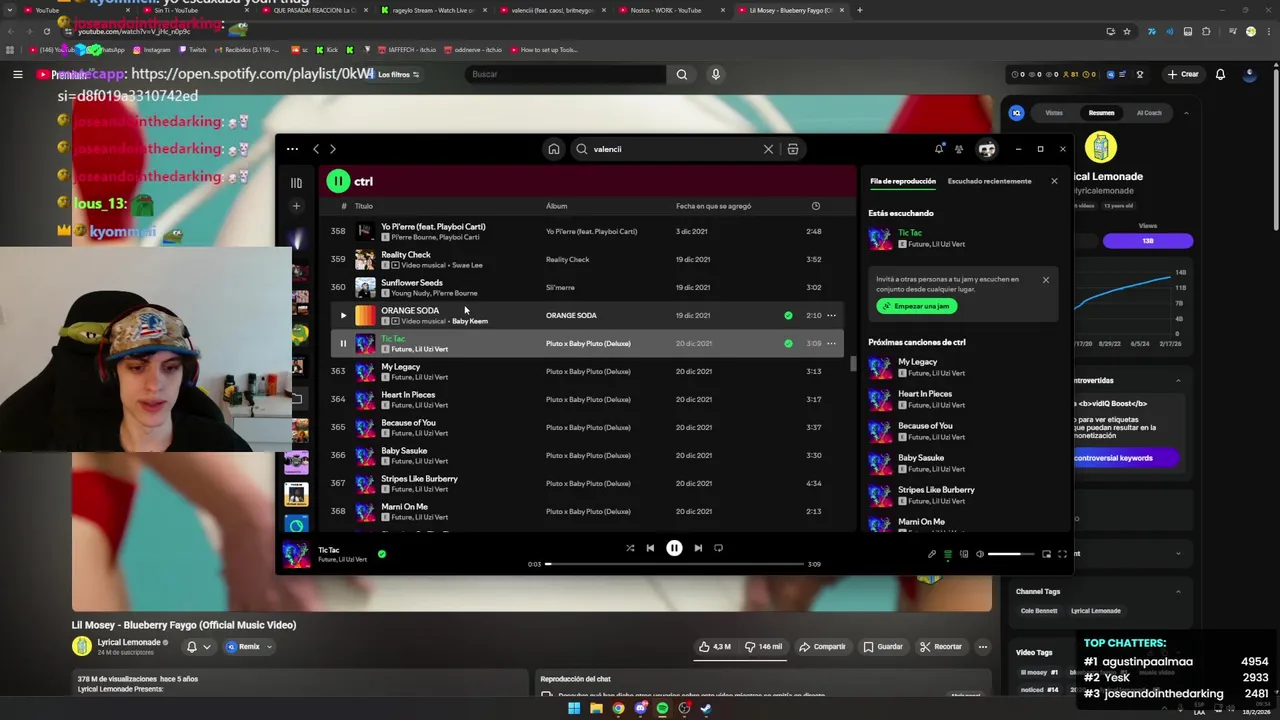Toggle liked checkmark beside Tic Tac in player

[x=382, y=553]
